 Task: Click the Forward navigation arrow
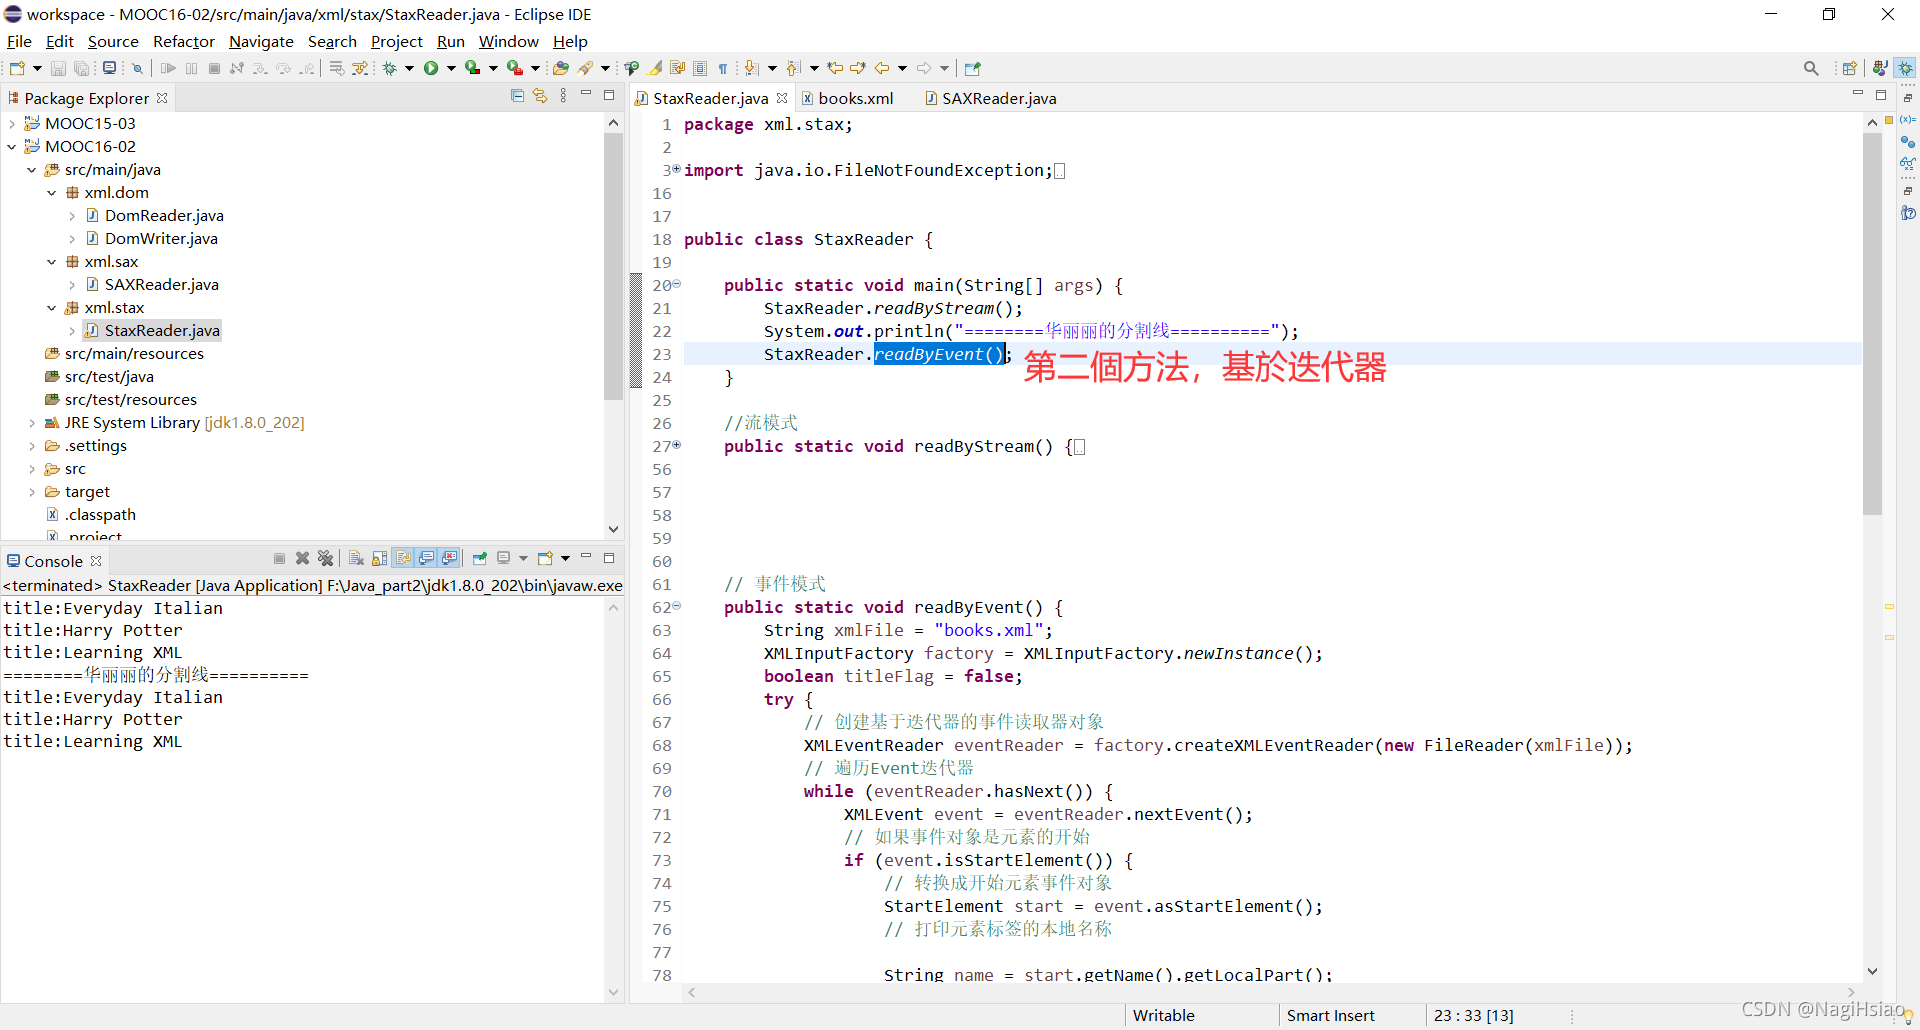click(x=924, y=68)
